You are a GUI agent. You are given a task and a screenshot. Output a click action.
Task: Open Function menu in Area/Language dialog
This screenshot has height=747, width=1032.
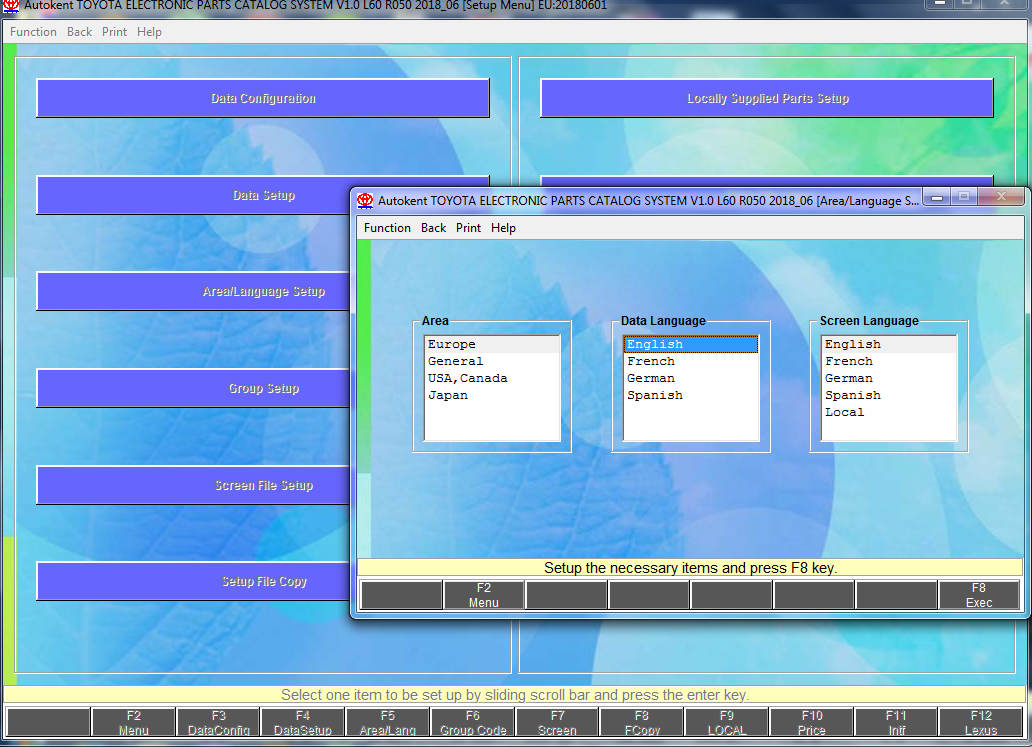click(387, 228)
